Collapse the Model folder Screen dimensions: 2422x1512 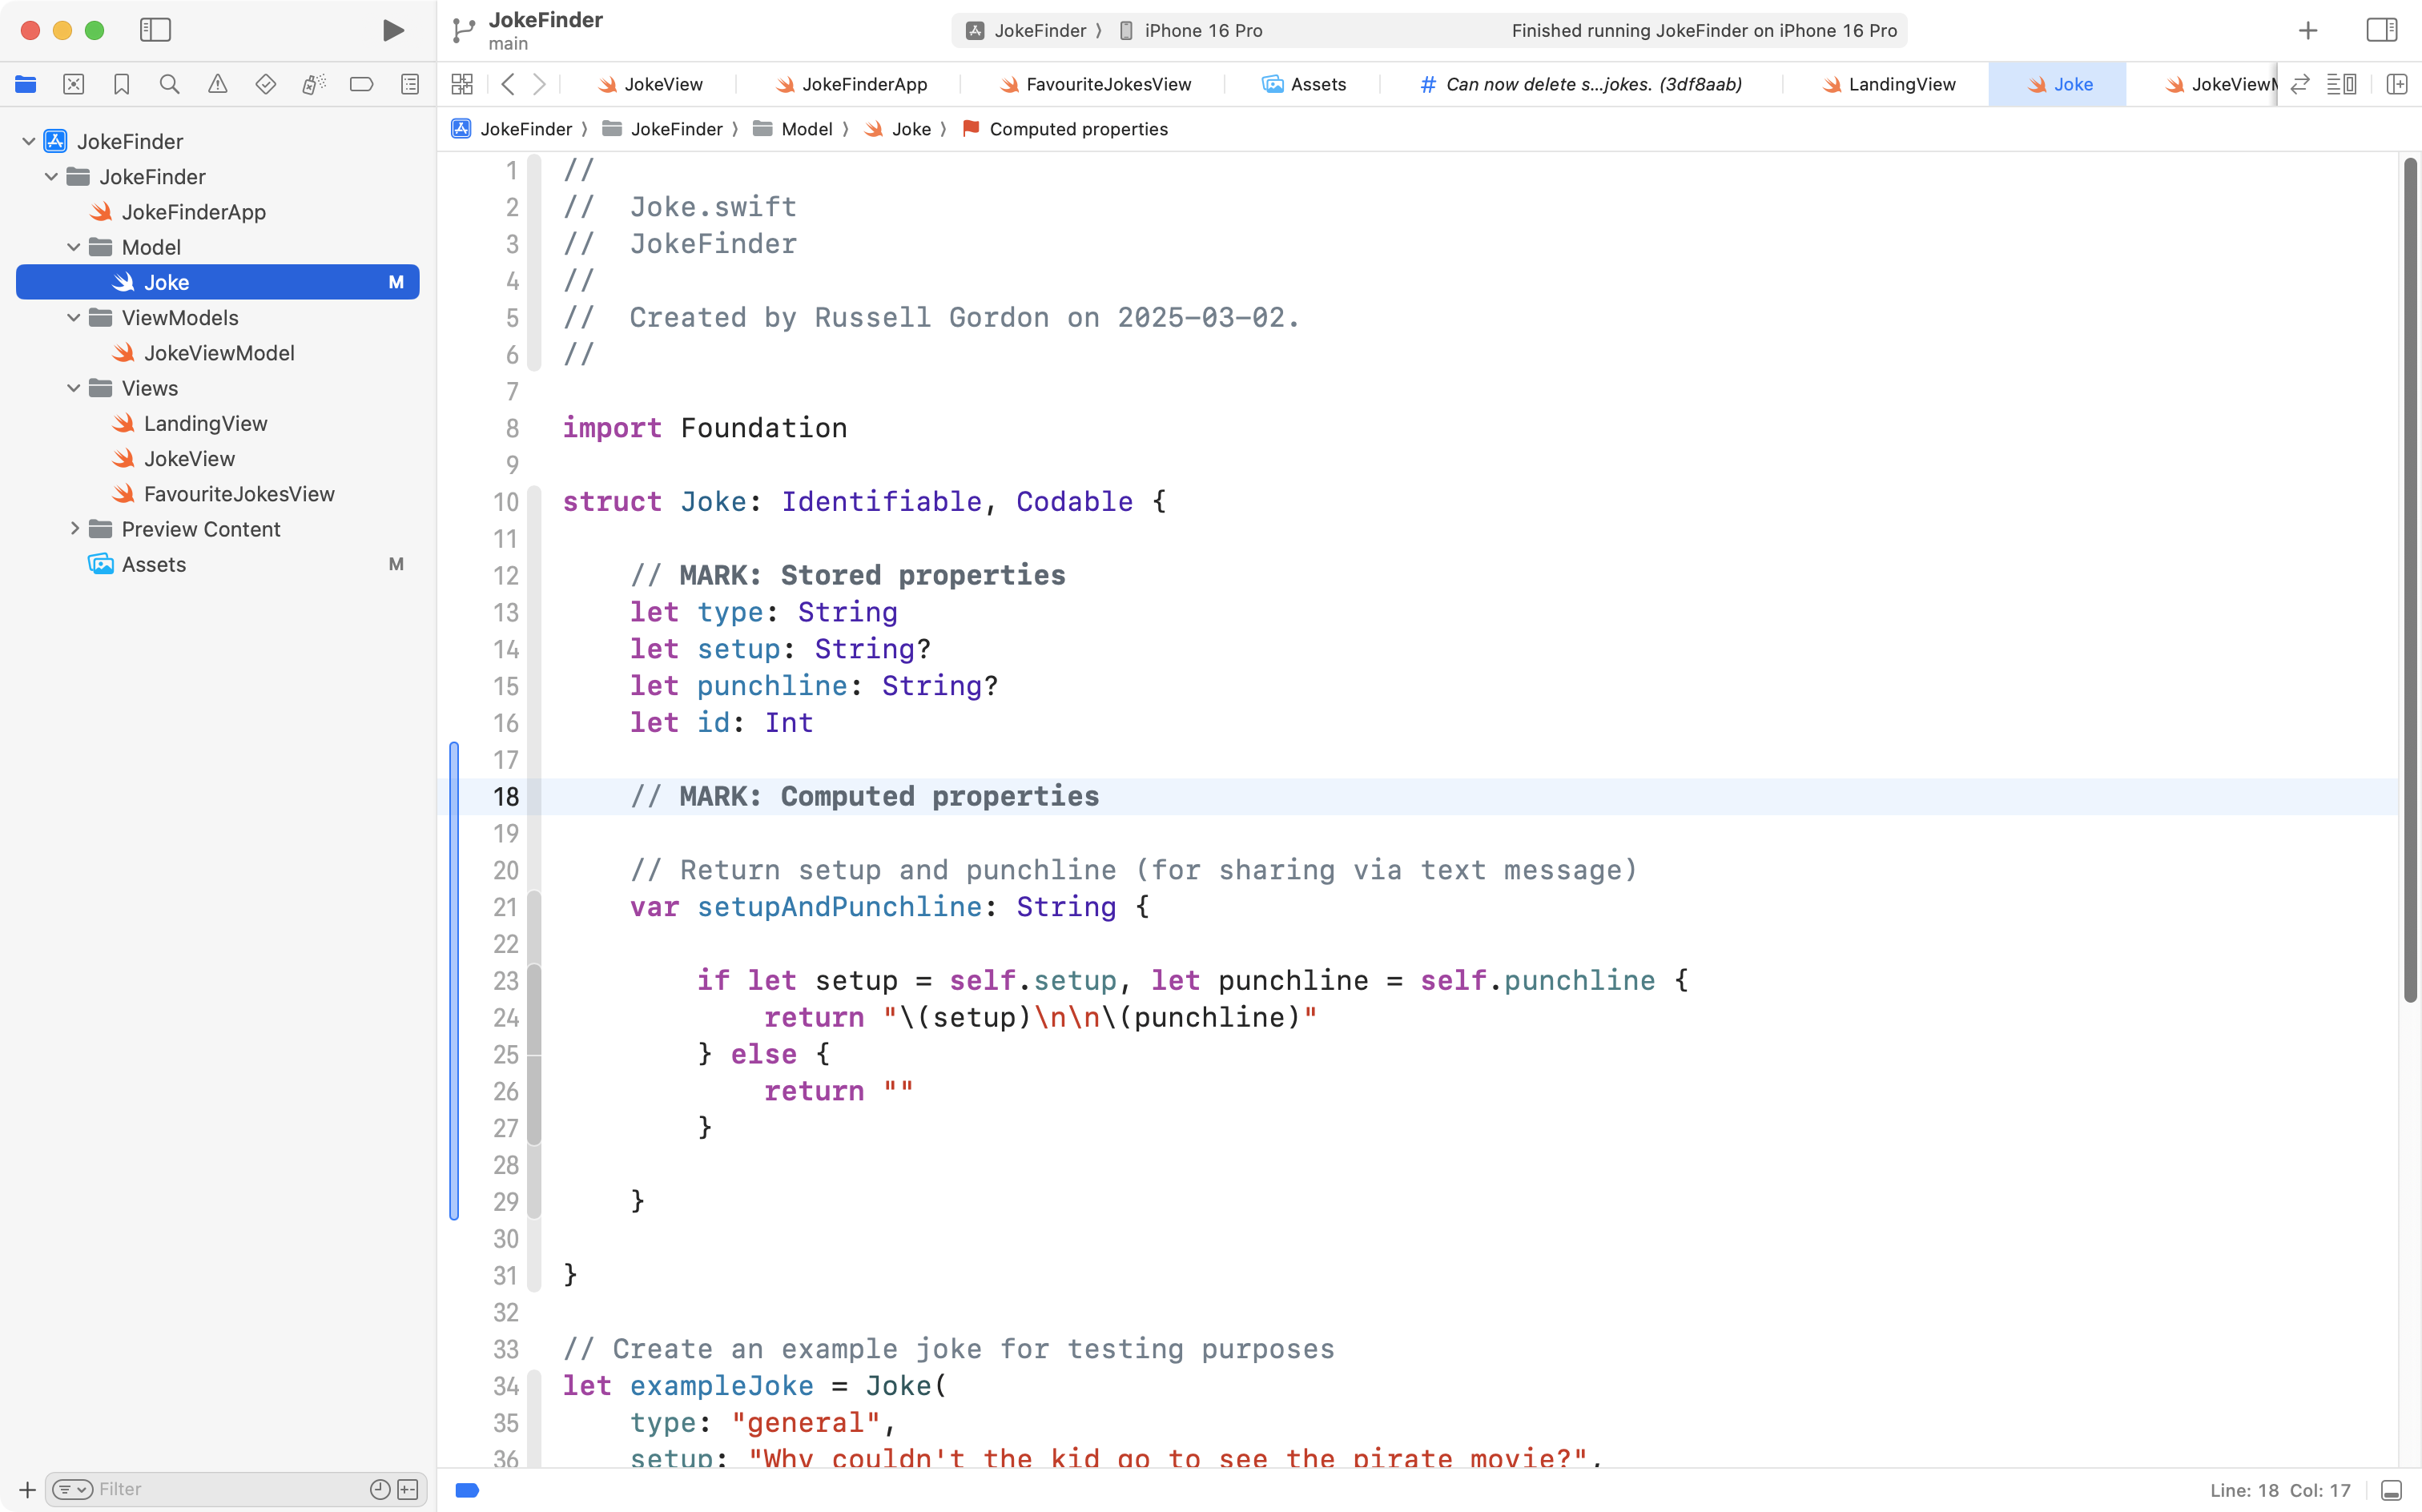pos(74,247)
